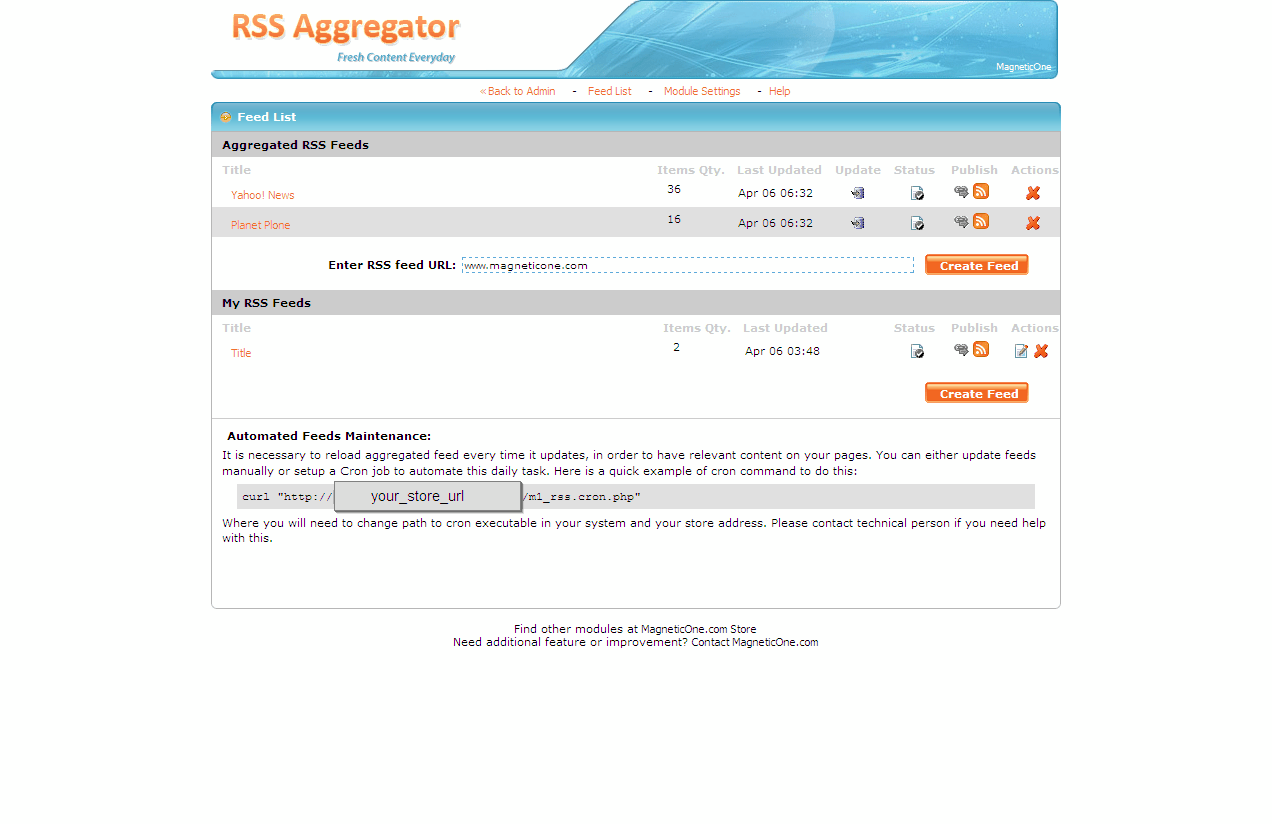Toggle status icon for Title feed
Viewport: 1272px width, 824px height.
(x=917, y=351)
